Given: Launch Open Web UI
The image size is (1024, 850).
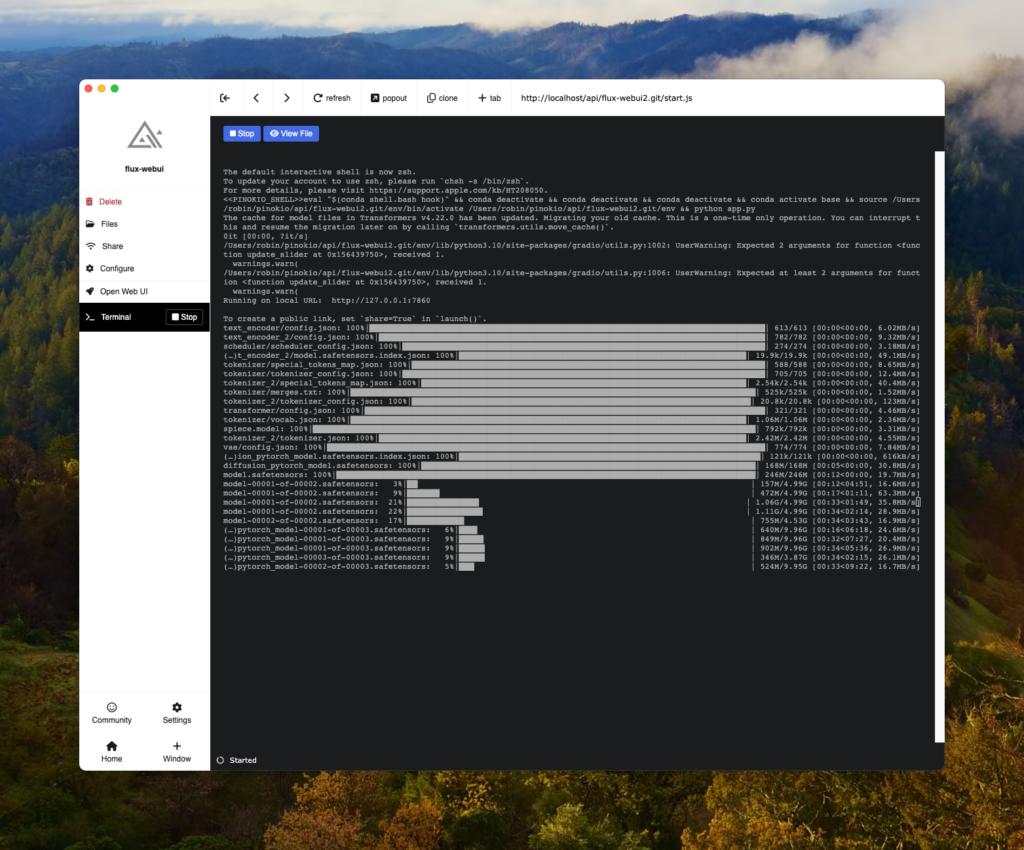Looking at the screenshot, I should tap(144, 291).
